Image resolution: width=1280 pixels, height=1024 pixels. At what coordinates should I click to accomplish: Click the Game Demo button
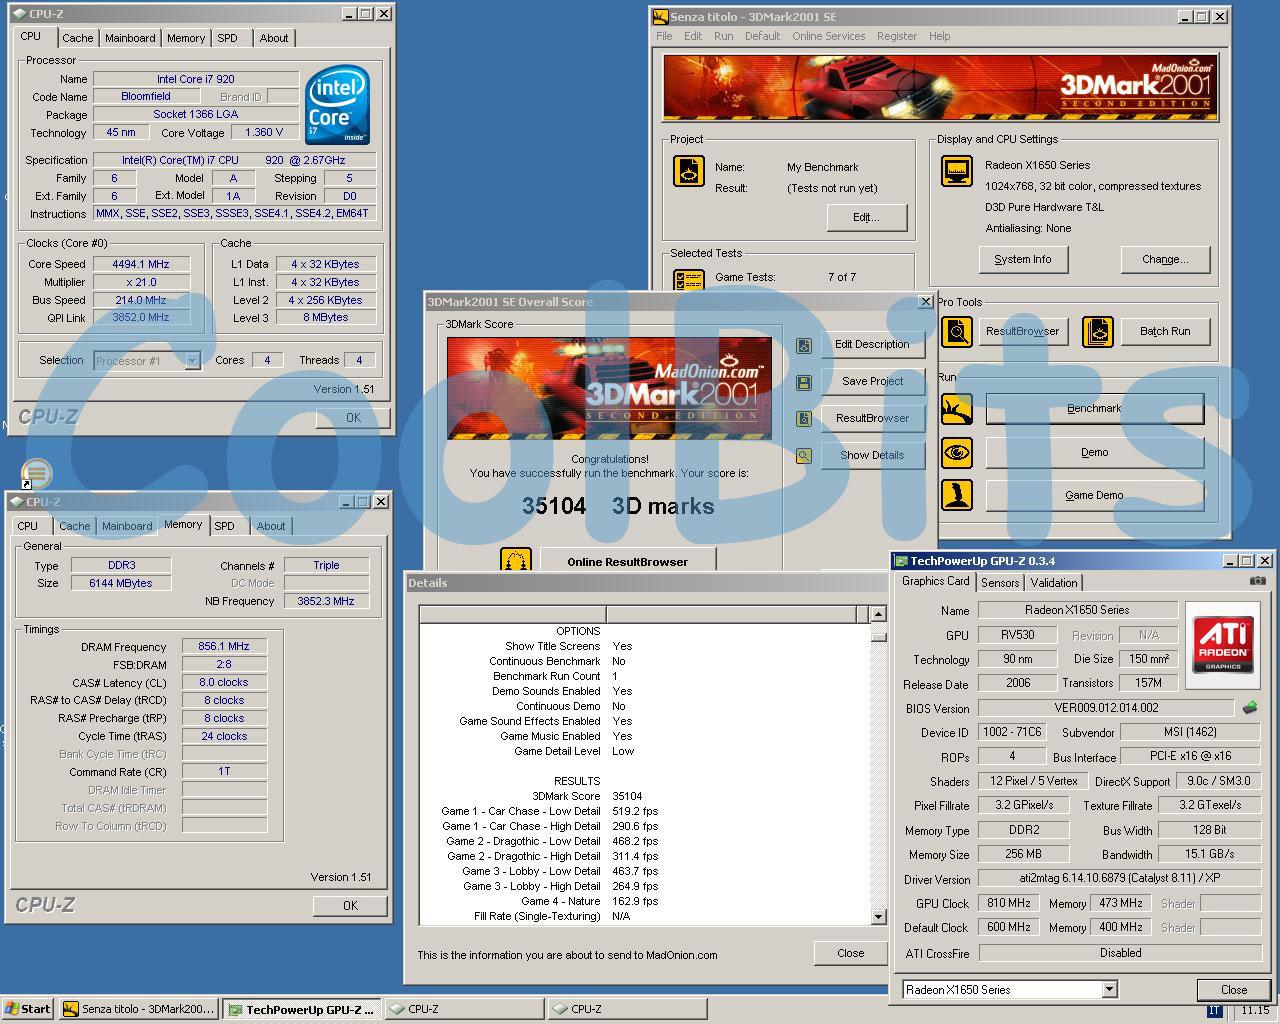[x=1095, y=495]
